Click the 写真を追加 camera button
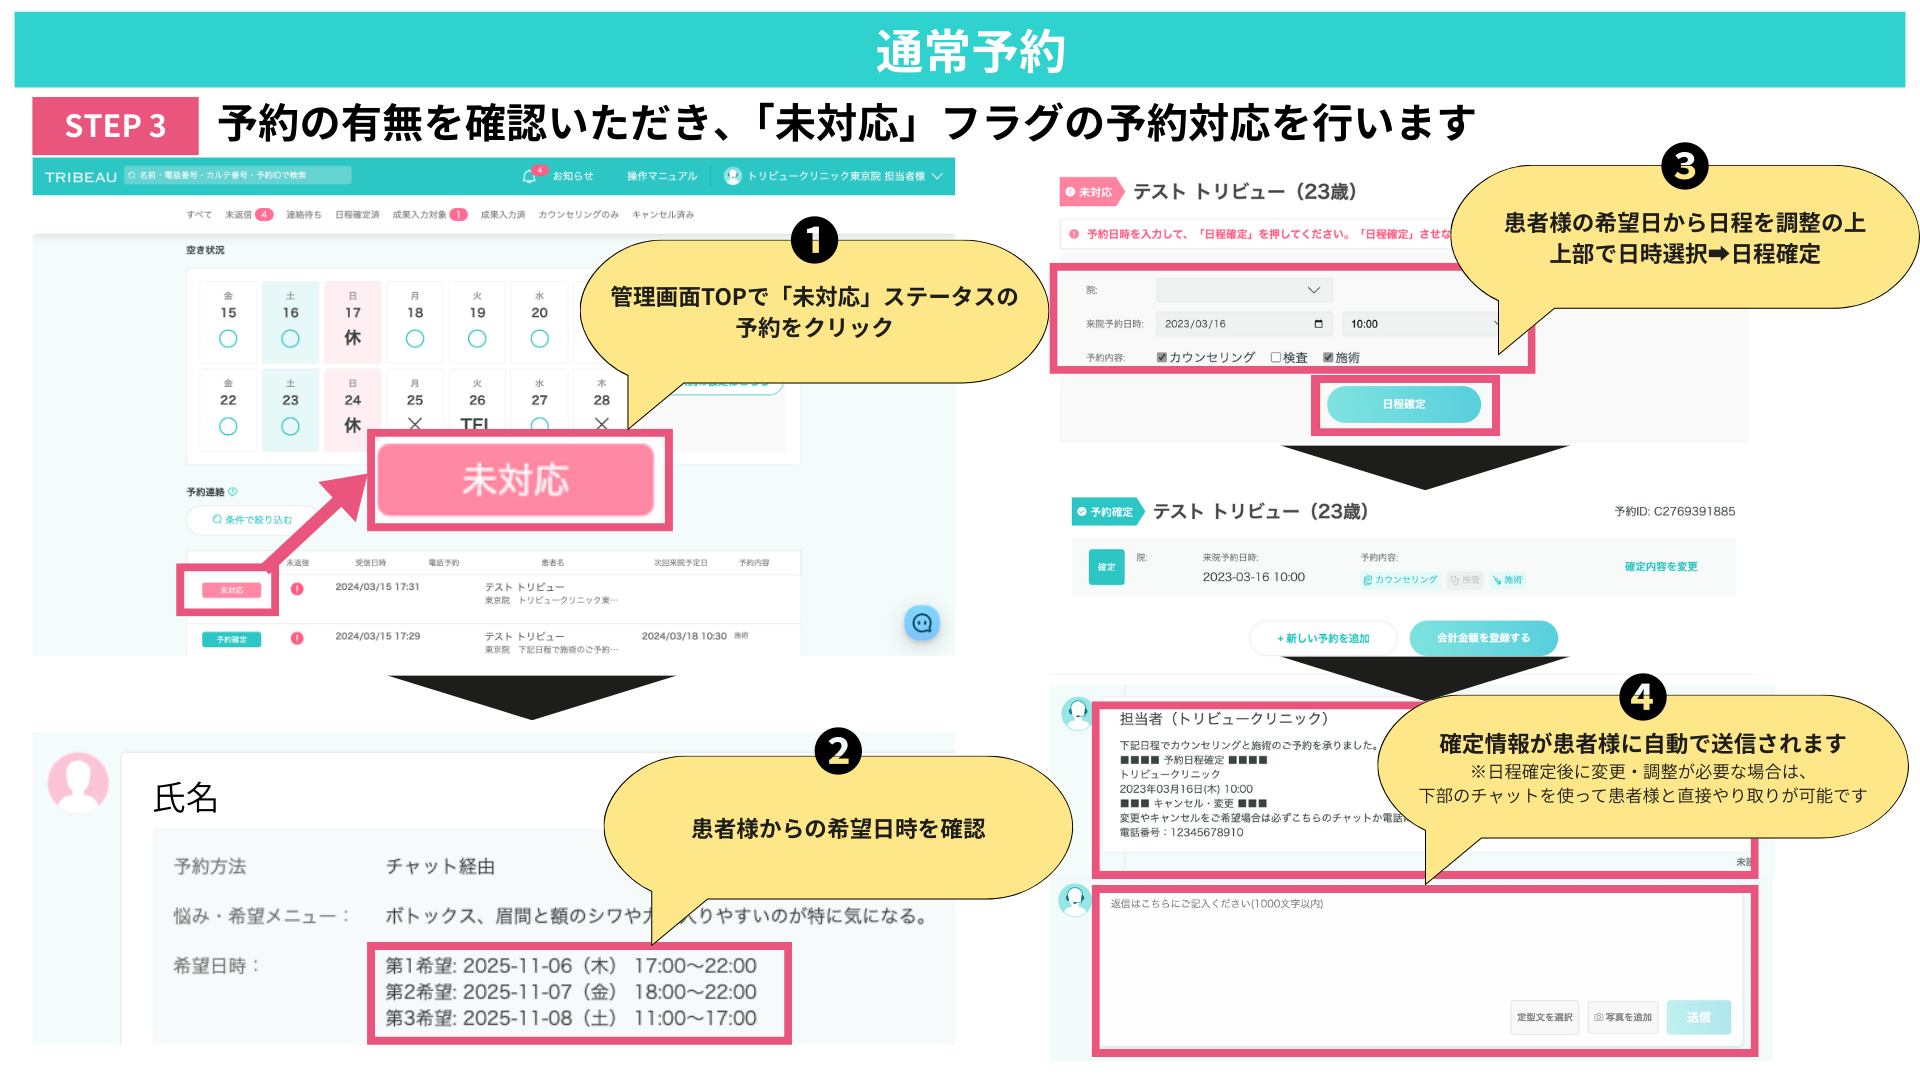The width and height of the screenshot is (1920, 1080). (1622, 1017)
